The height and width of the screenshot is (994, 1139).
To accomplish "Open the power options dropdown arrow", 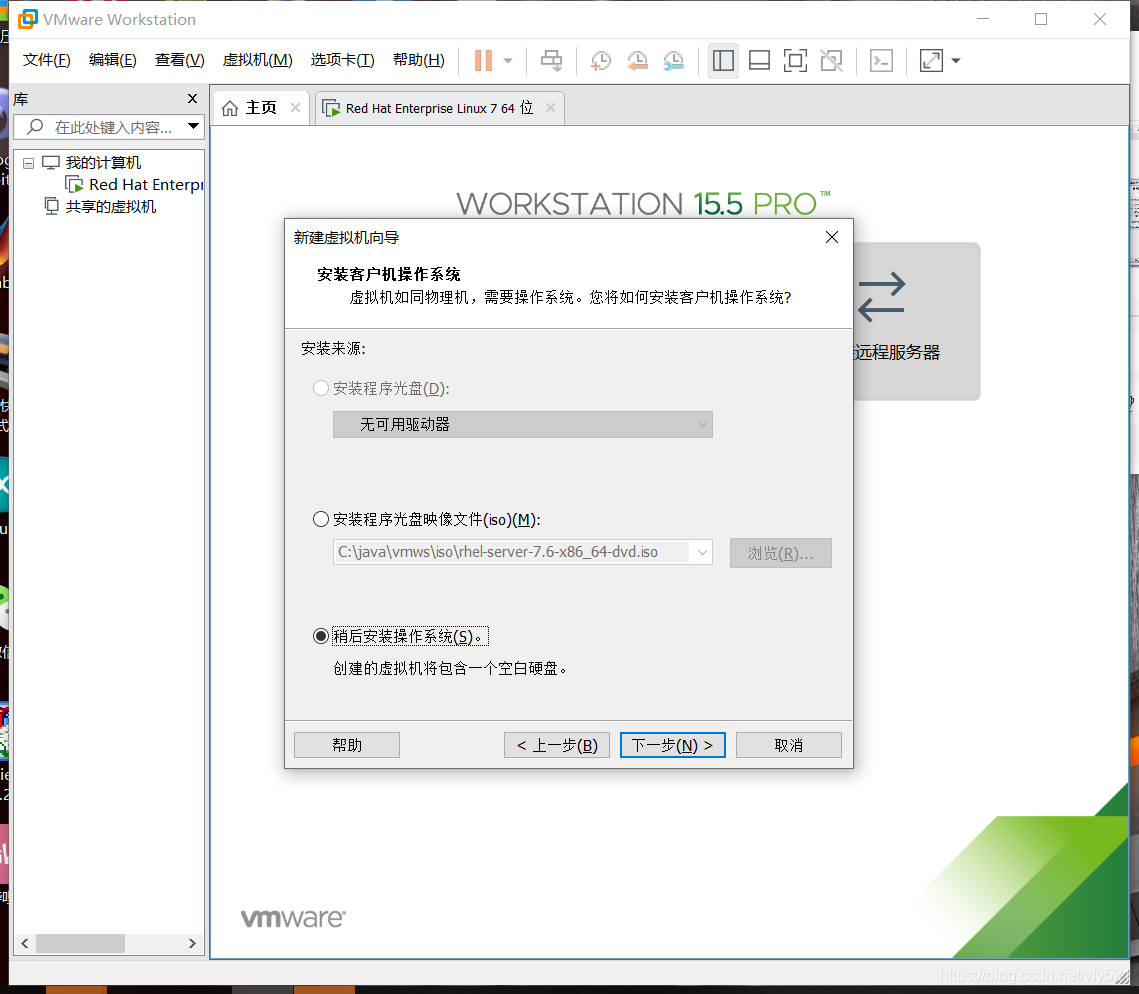I will click(508, 61).
